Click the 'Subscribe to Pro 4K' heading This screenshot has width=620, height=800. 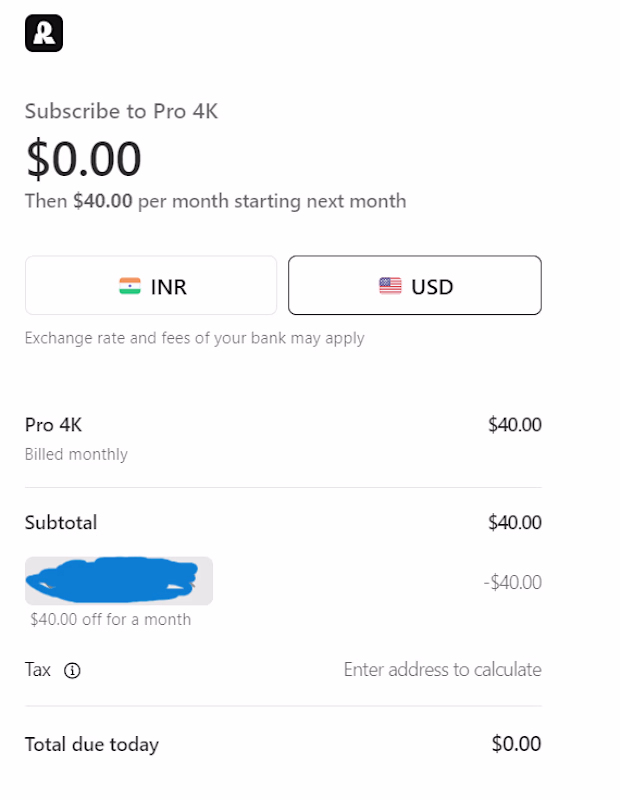121,111
